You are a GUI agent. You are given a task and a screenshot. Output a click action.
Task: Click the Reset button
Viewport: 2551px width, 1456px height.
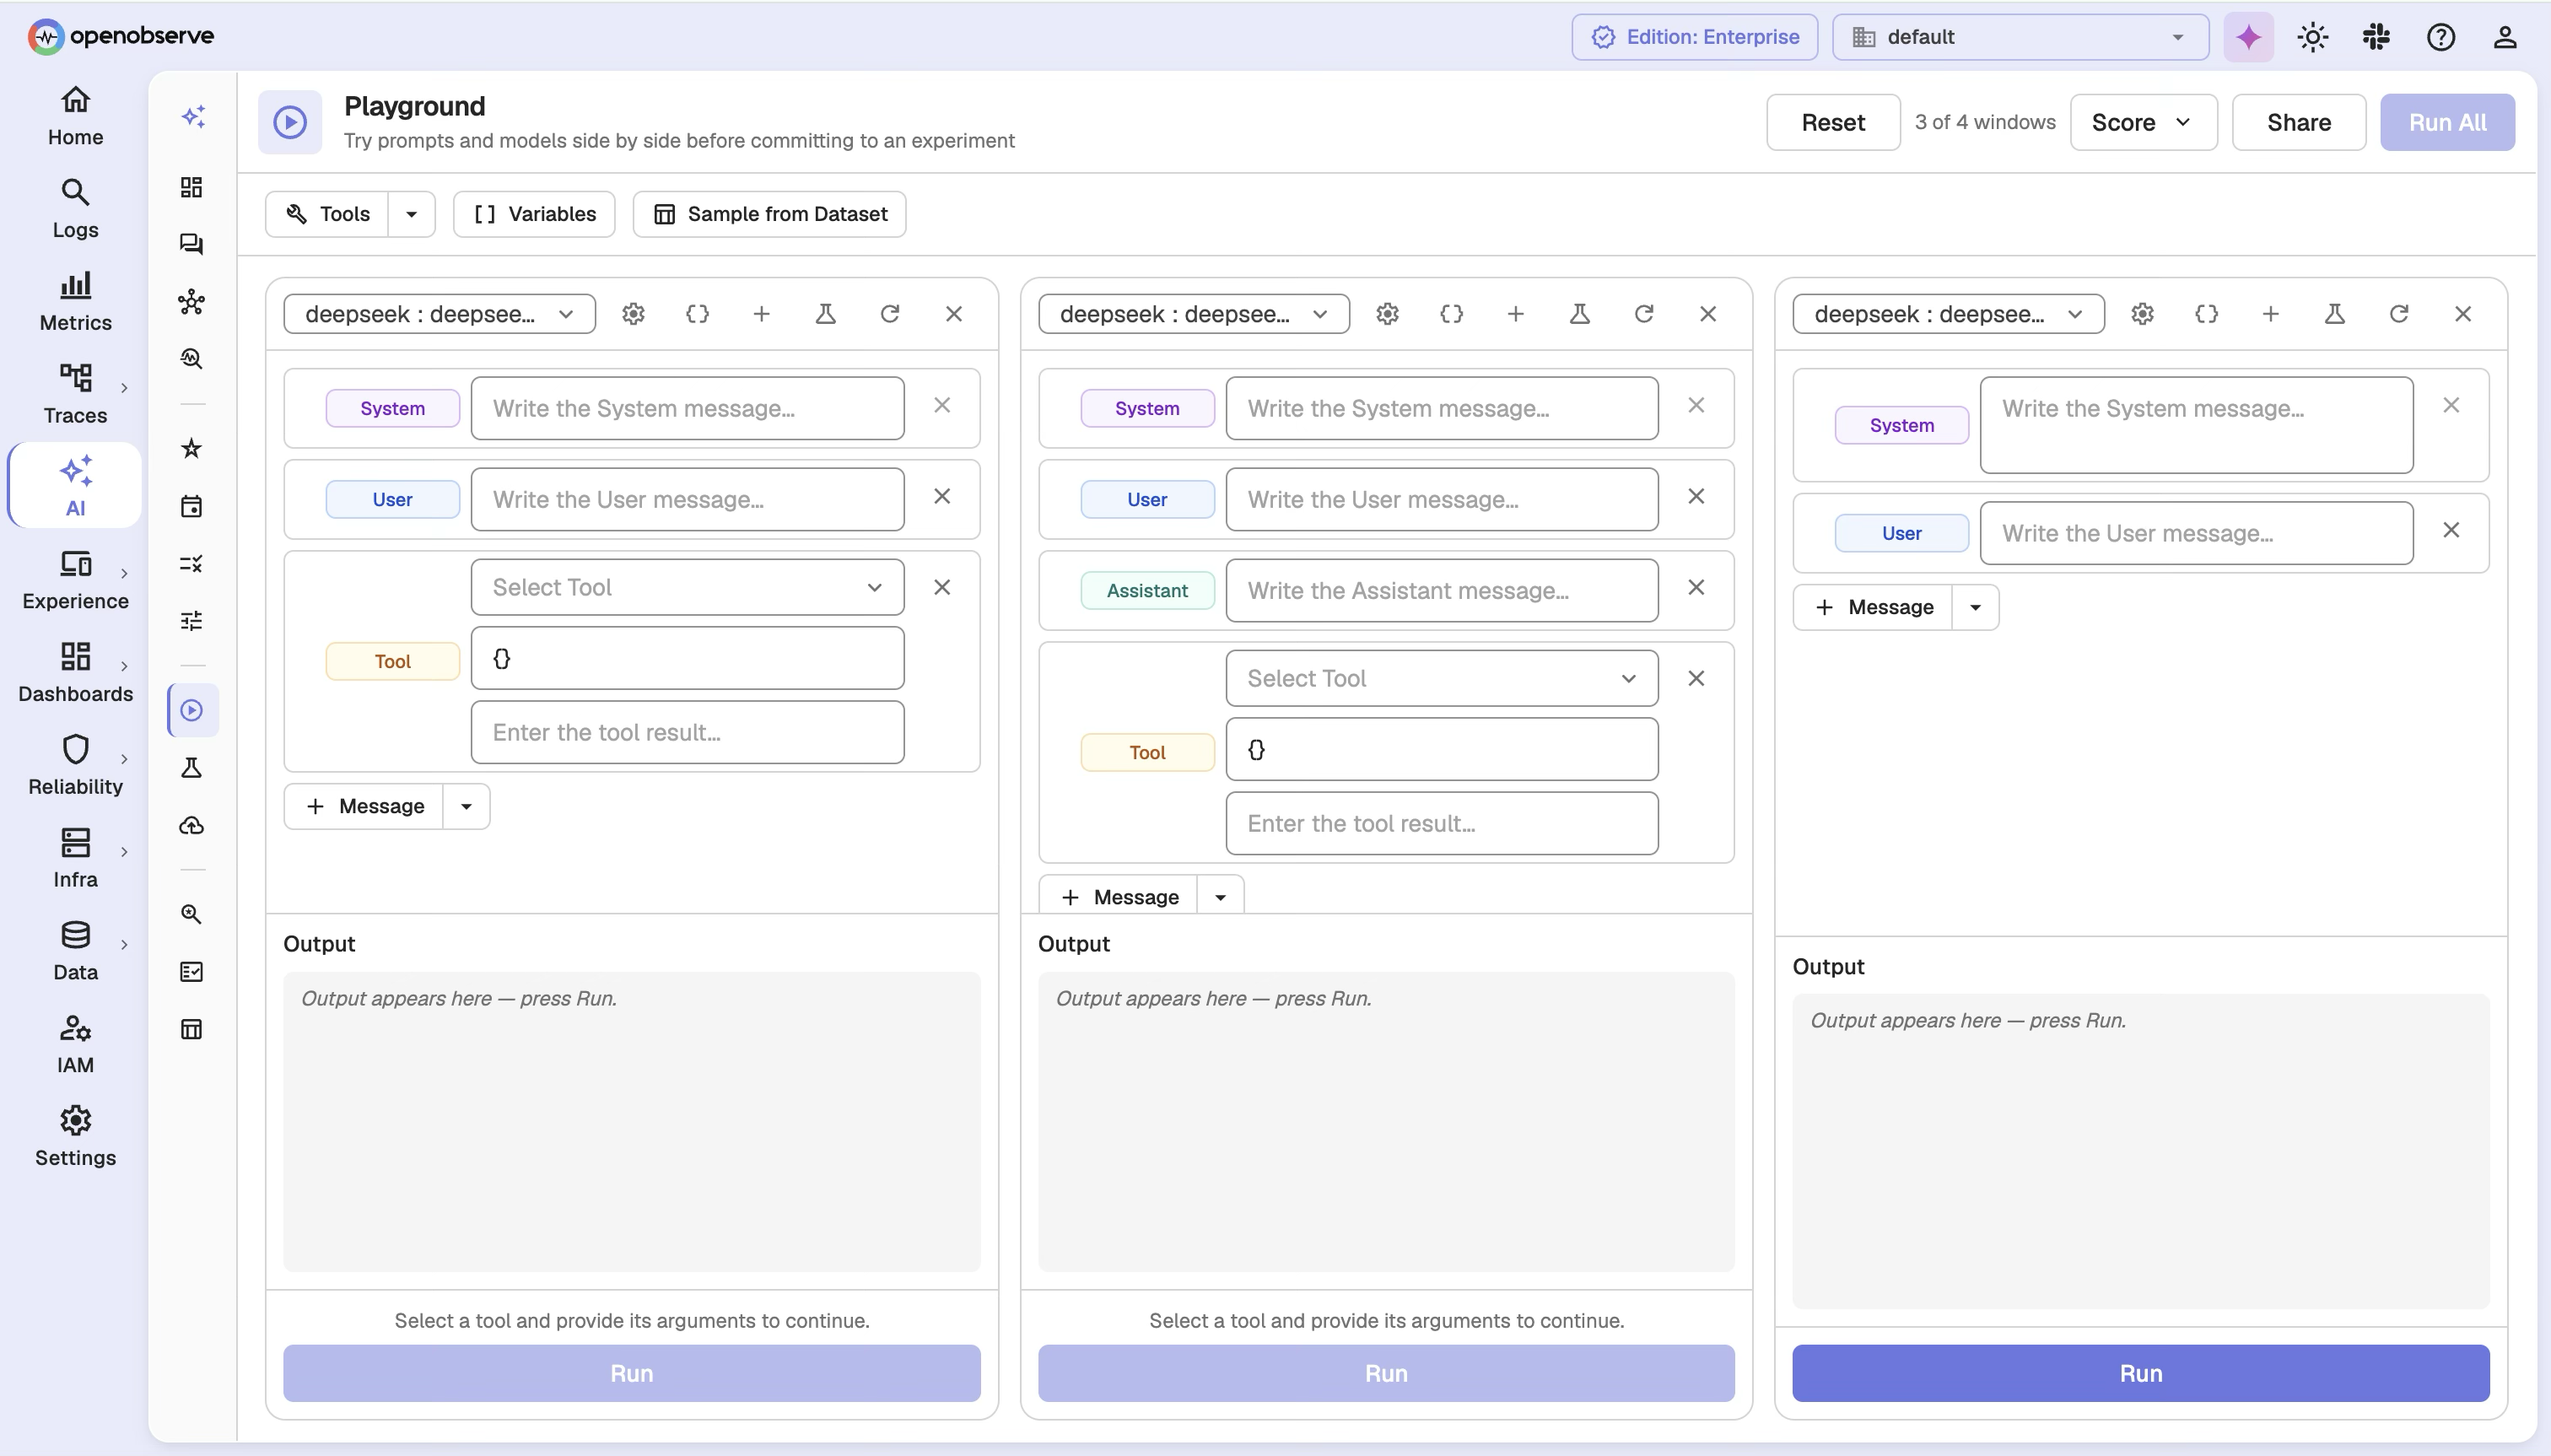tap(1833, 122)
